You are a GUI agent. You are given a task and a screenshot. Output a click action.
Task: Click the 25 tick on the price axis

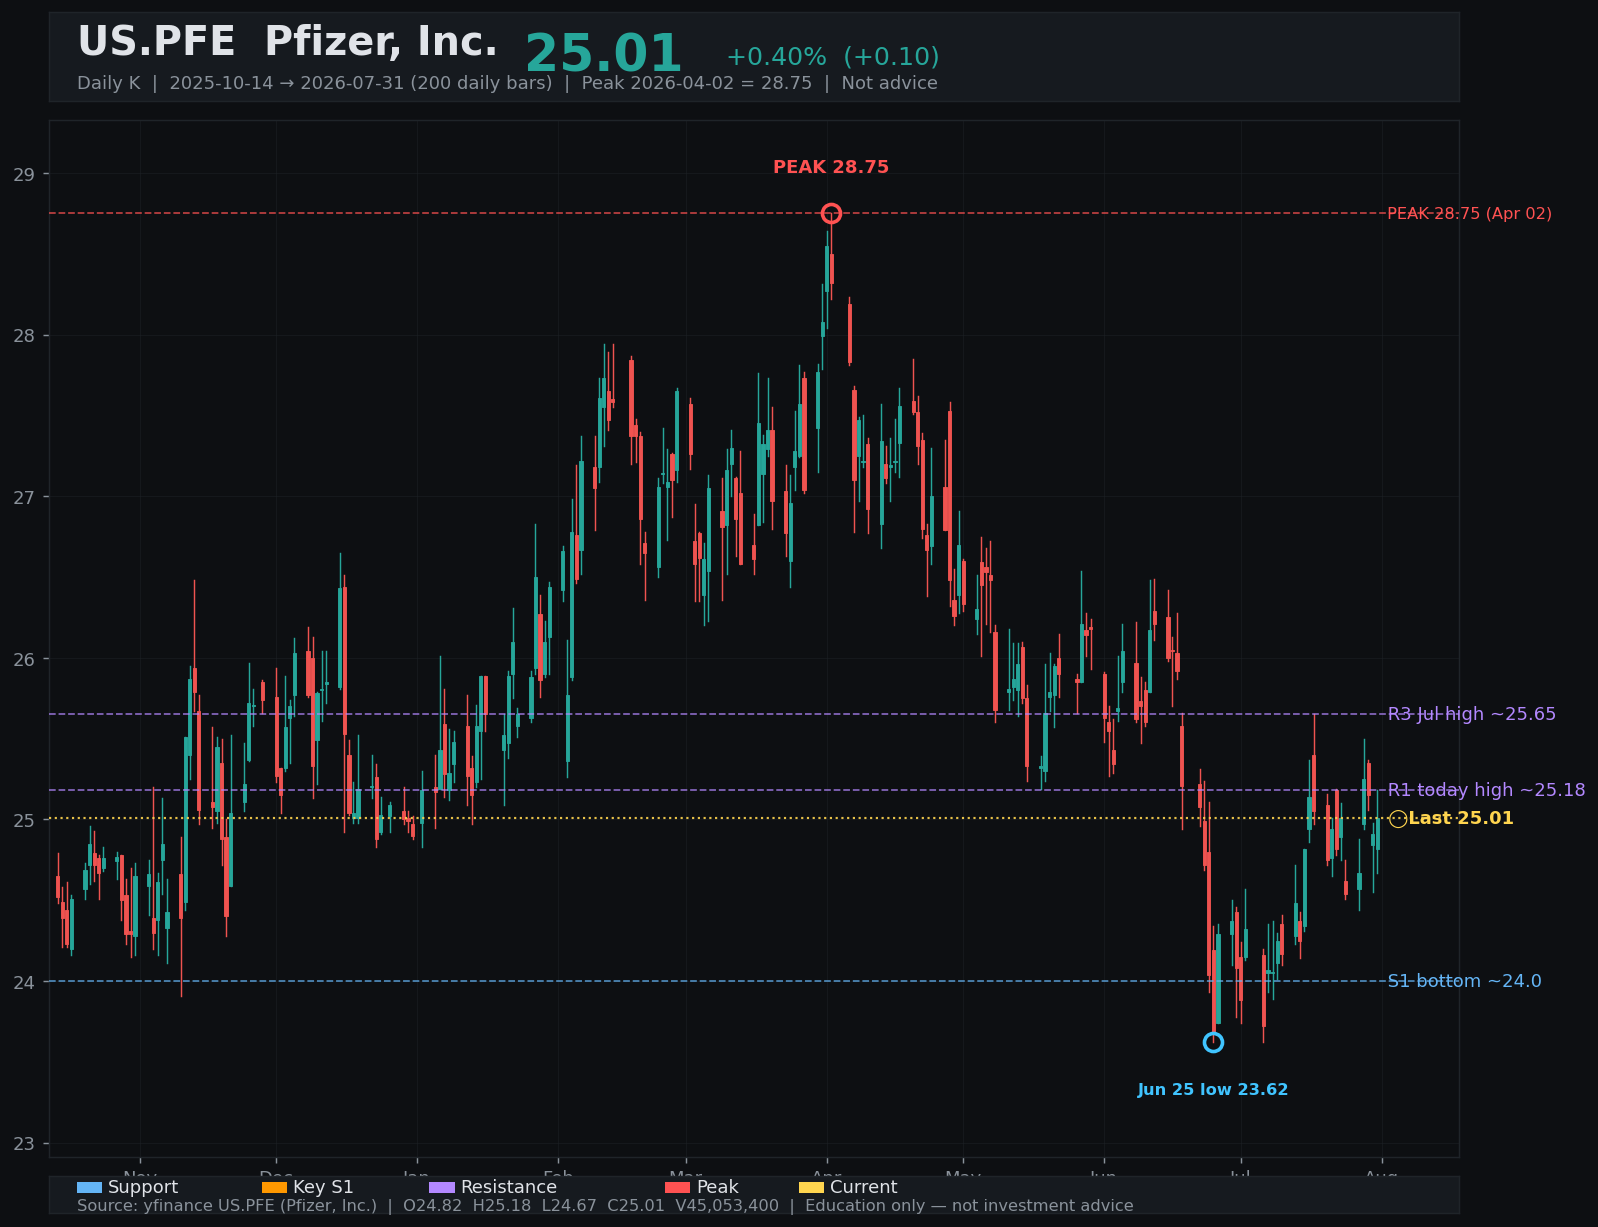pos(23,820)
